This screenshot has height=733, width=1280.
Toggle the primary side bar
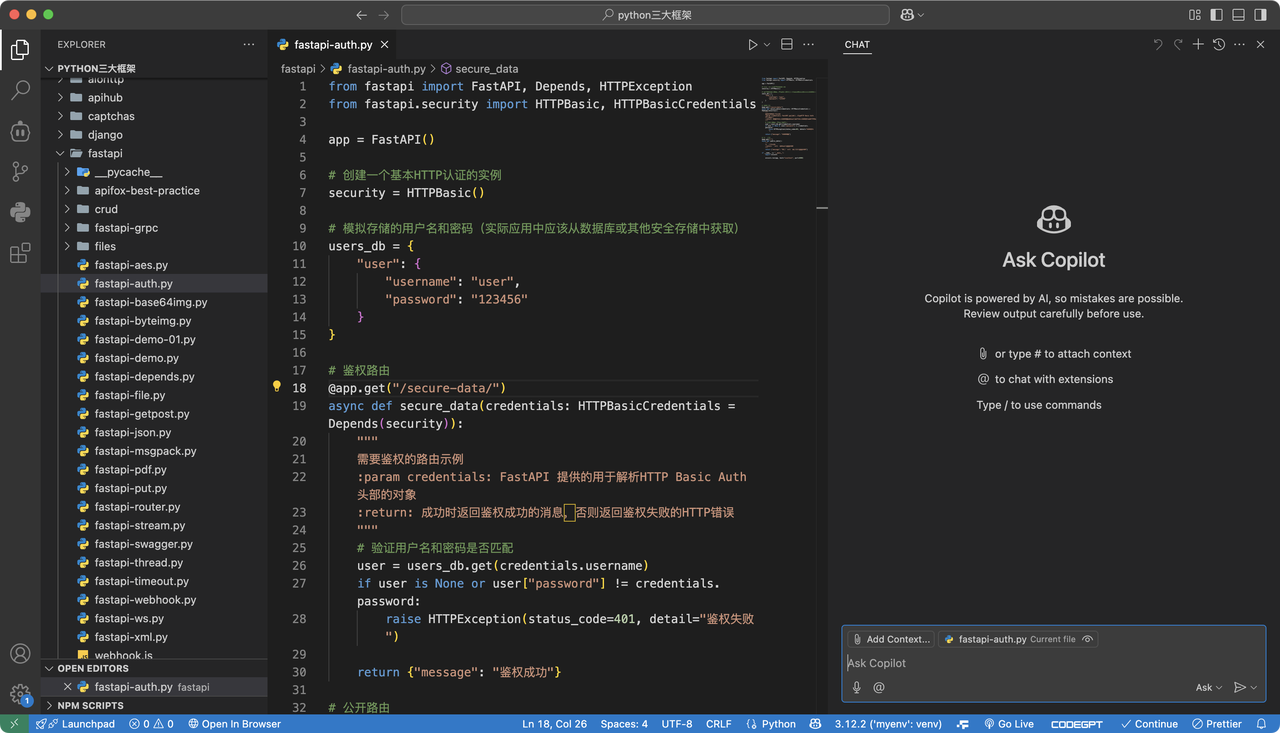coord(1217,15)
